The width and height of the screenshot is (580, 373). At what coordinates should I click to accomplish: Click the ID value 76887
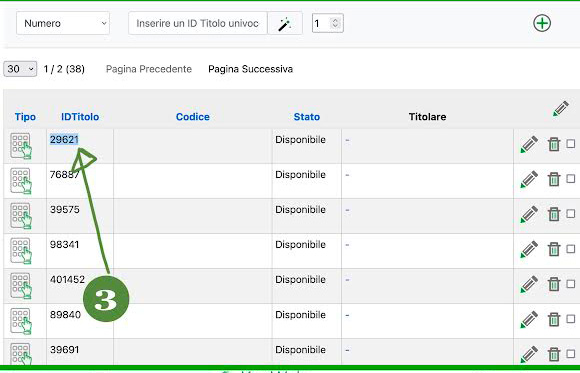(64, 174)
